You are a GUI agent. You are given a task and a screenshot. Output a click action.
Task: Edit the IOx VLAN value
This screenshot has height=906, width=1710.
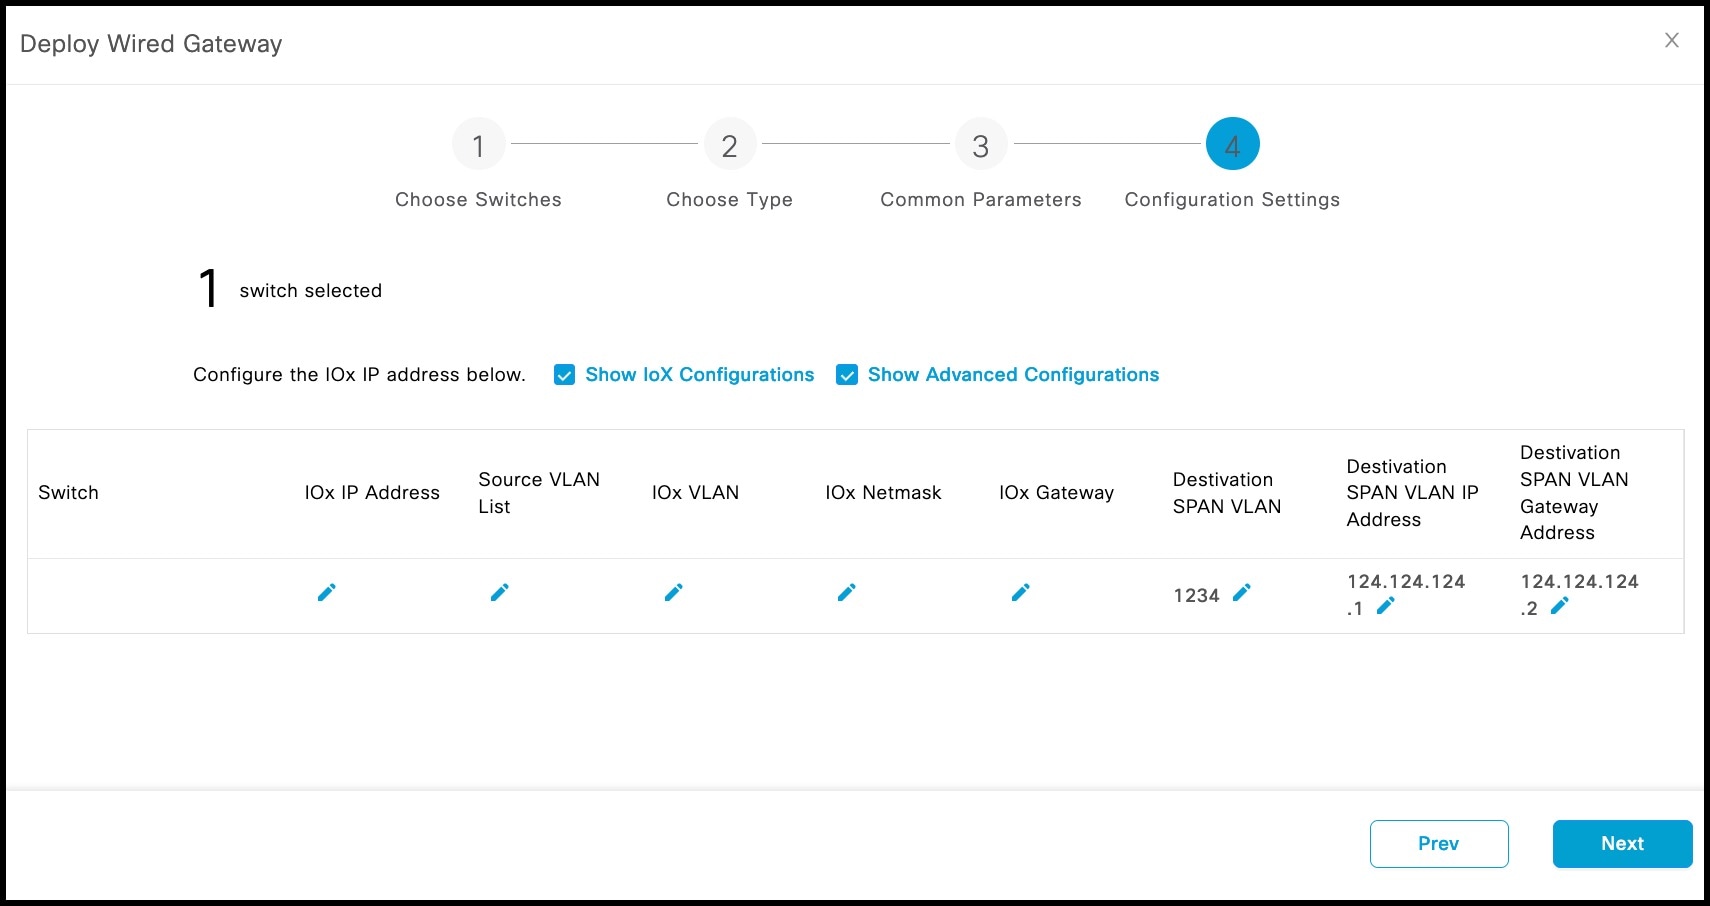(x=674, y=592)
